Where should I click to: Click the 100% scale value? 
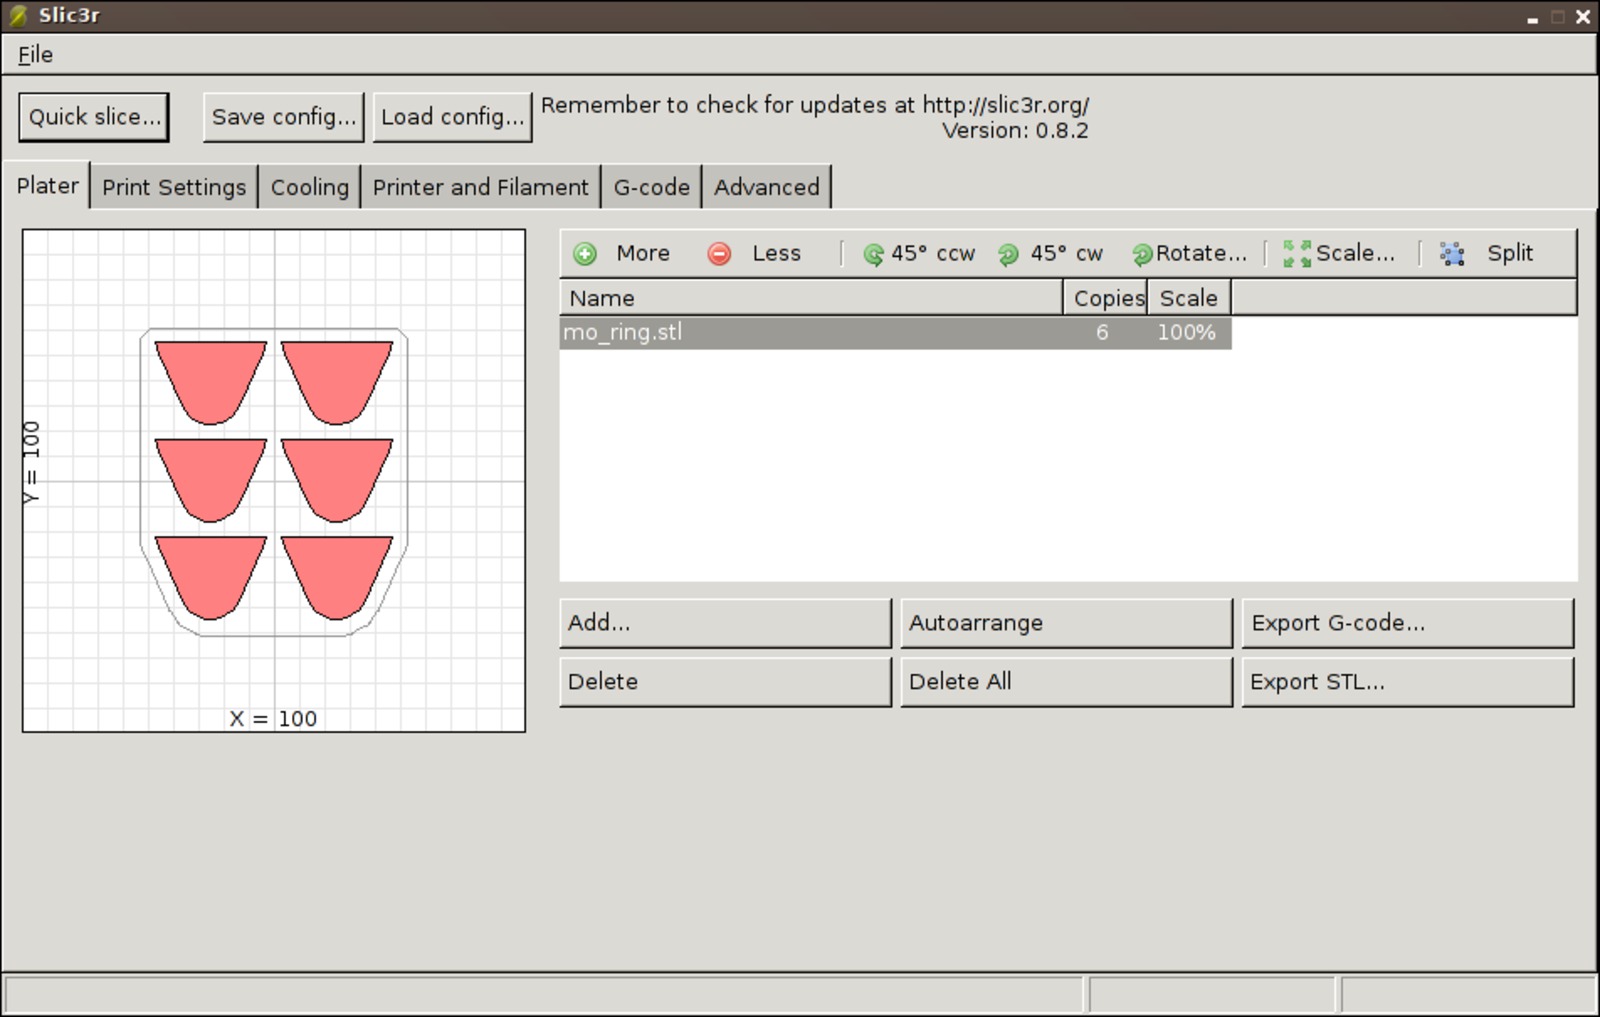click(1186, 333)
